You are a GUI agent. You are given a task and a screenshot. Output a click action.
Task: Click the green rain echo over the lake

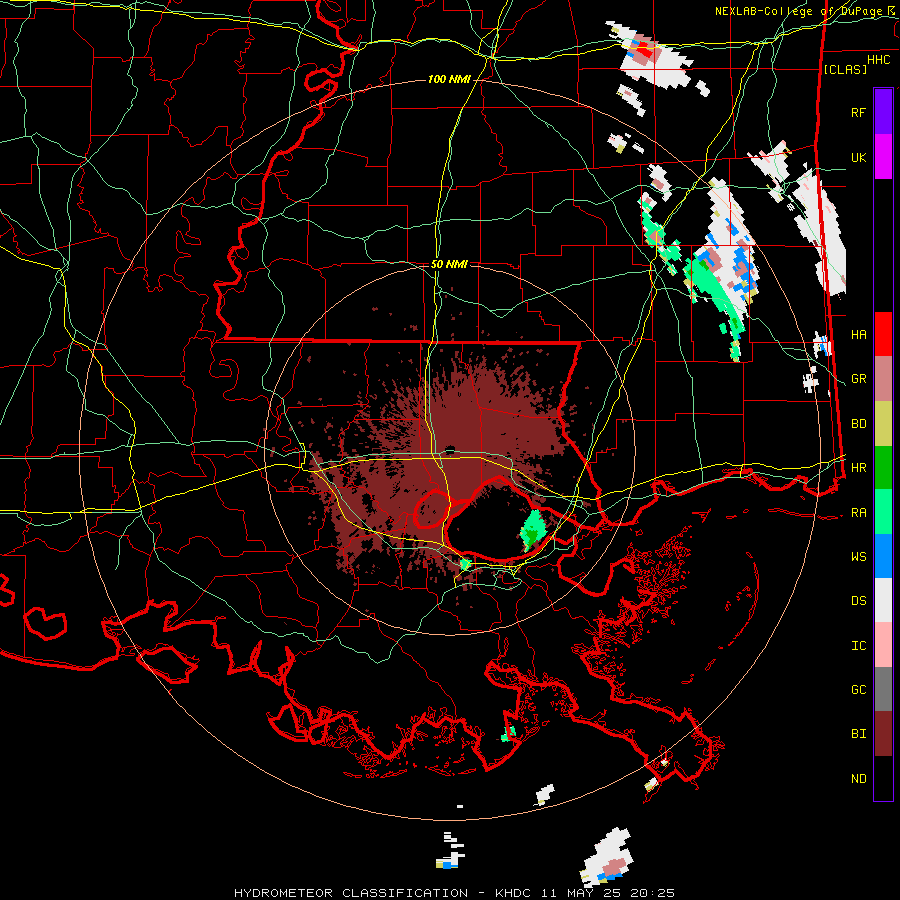click(x=533, y=529)
